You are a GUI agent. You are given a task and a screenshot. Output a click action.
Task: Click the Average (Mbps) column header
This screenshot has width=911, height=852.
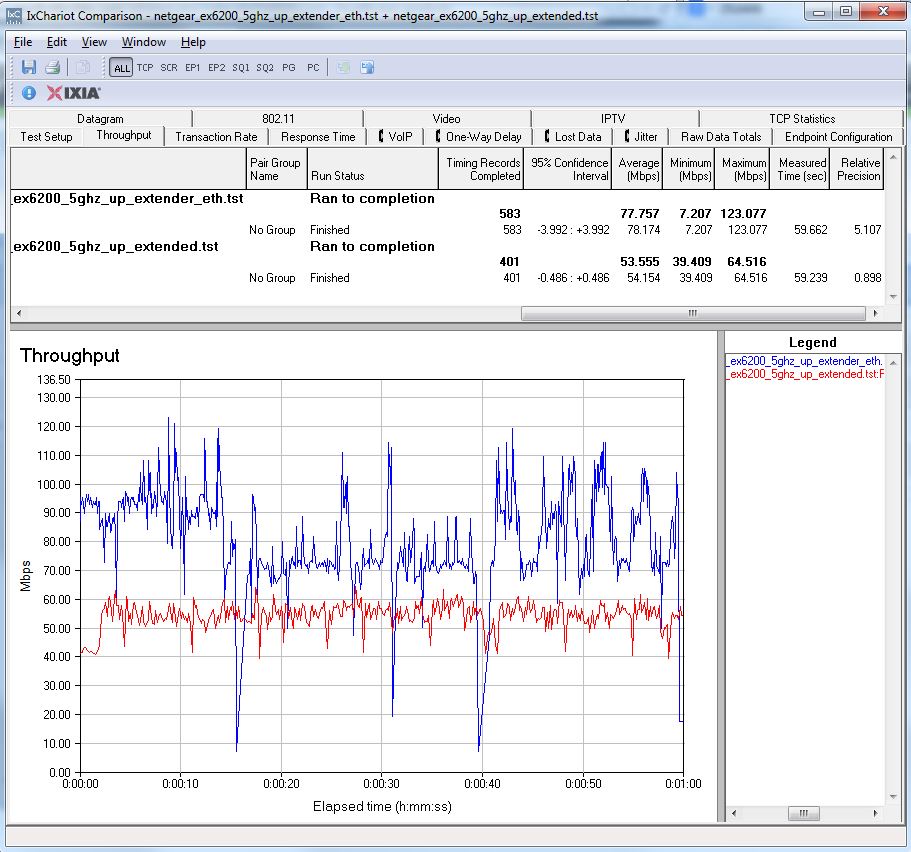click(637, 169)
